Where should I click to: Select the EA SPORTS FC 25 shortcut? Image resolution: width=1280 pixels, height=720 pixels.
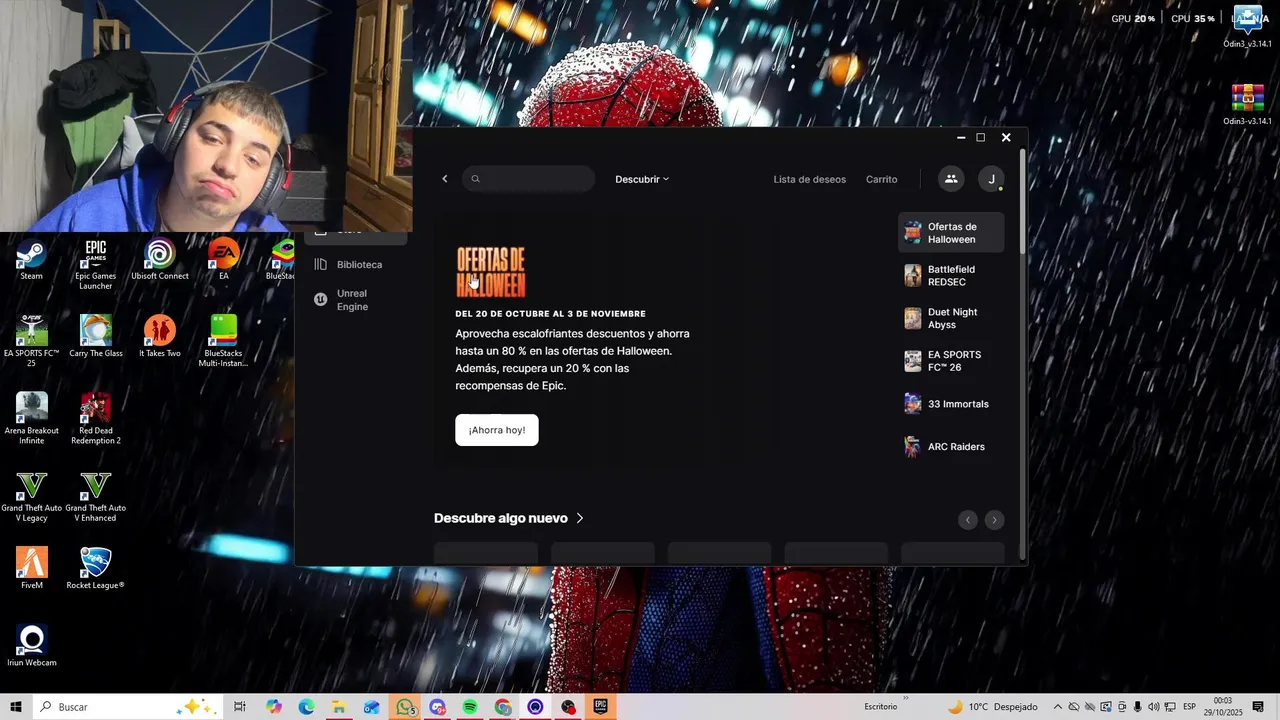(32, 341)
